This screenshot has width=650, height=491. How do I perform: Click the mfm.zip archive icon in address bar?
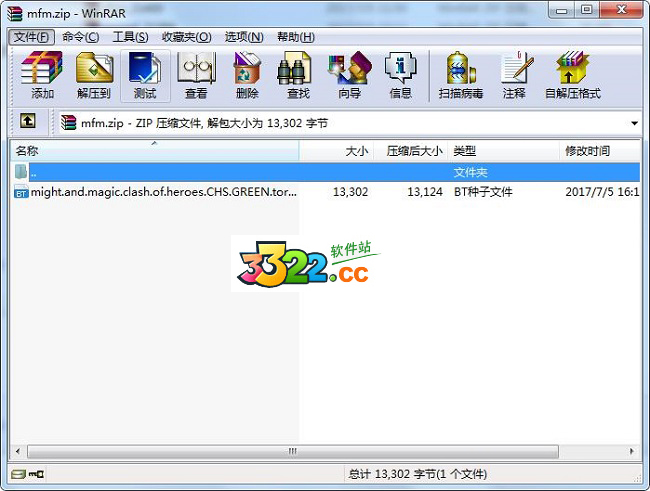click(68, 123)
